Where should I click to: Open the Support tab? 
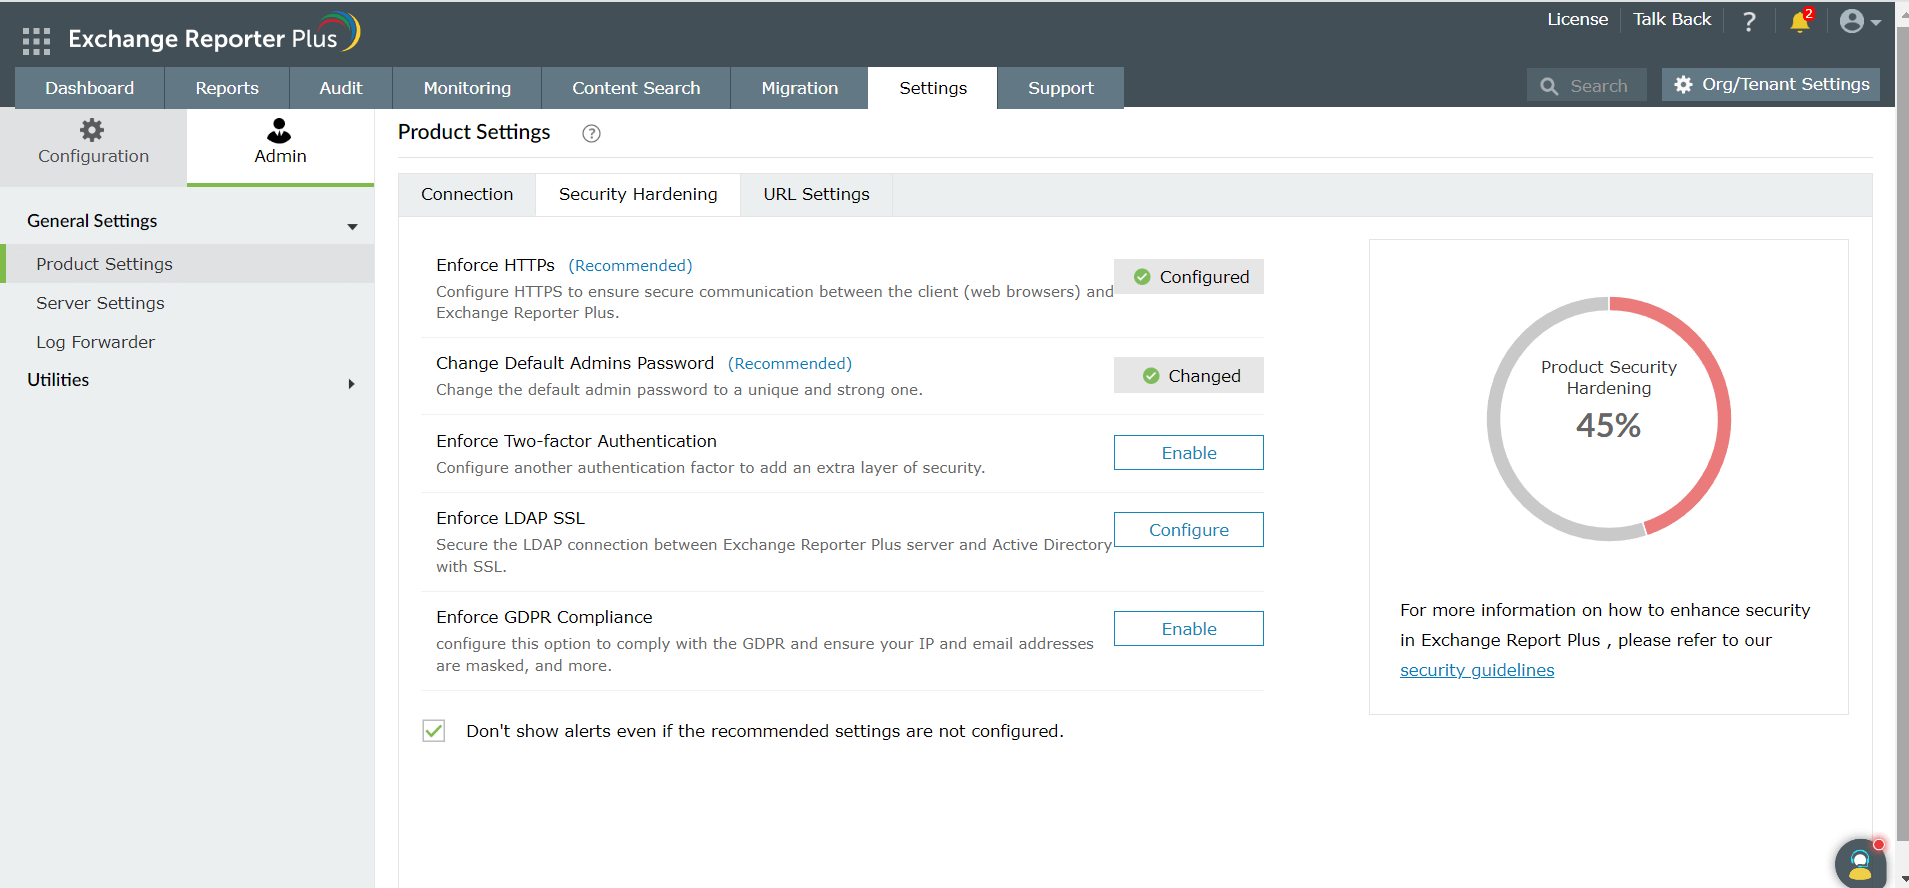coord(1061,88)
